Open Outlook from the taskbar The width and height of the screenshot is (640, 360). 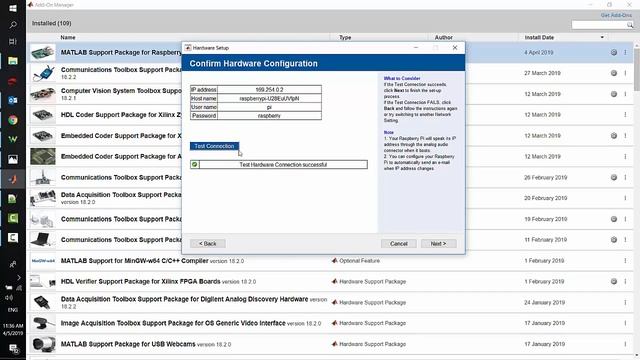click(13, 100)
